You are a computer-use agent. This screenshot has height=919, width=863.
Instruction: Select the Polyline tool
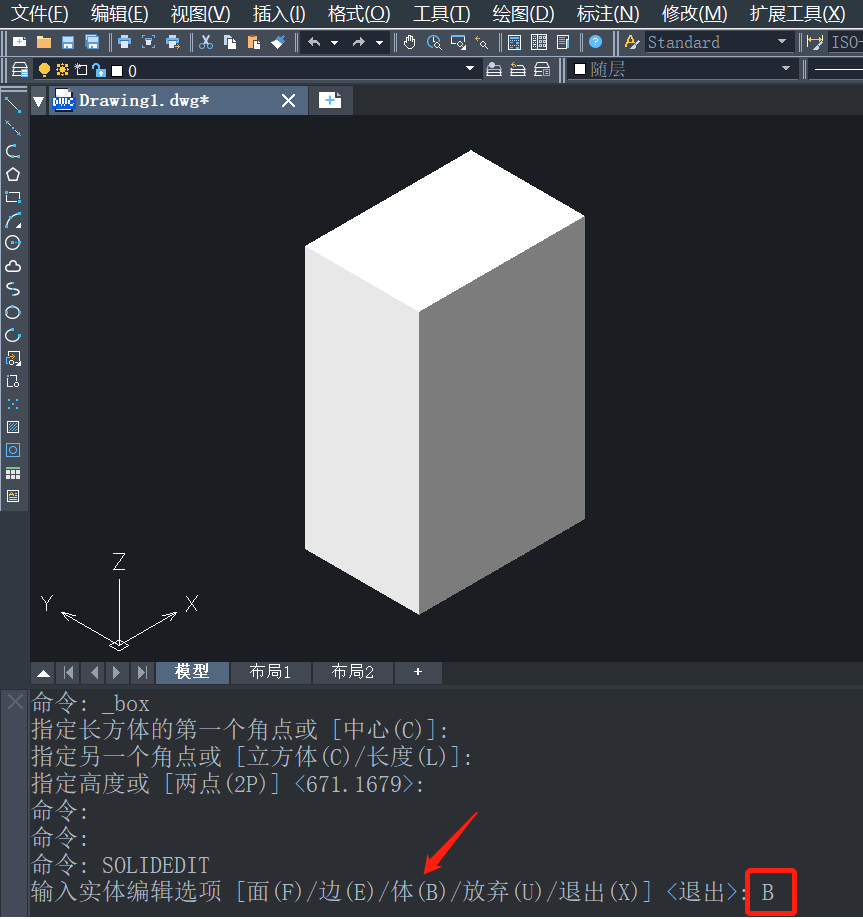coord(13,151)
